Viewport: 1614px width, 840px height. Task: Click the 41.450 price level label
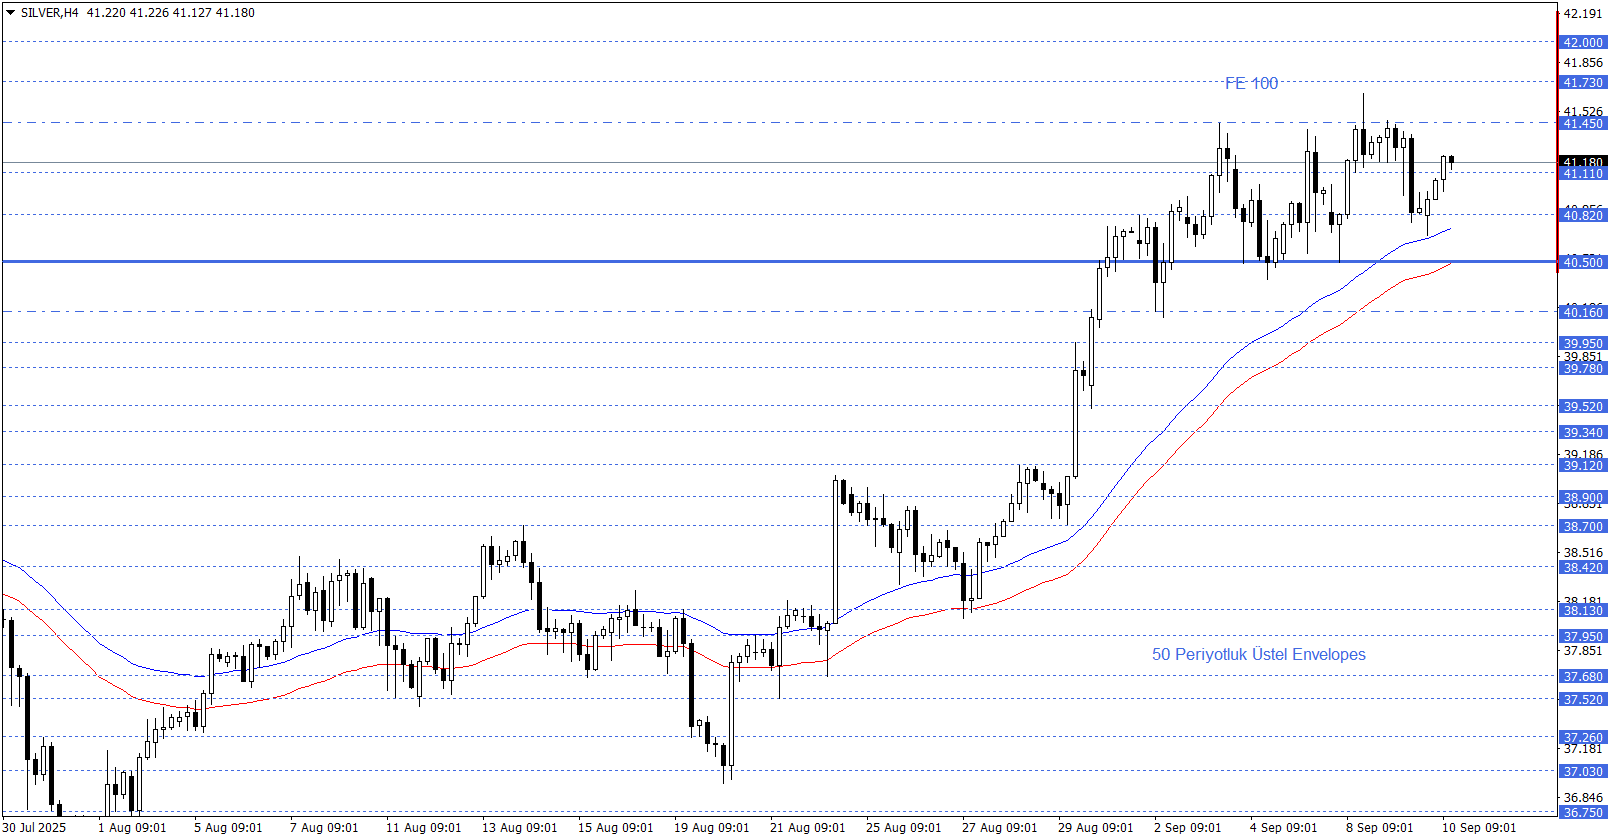(x=1583, y=124)
